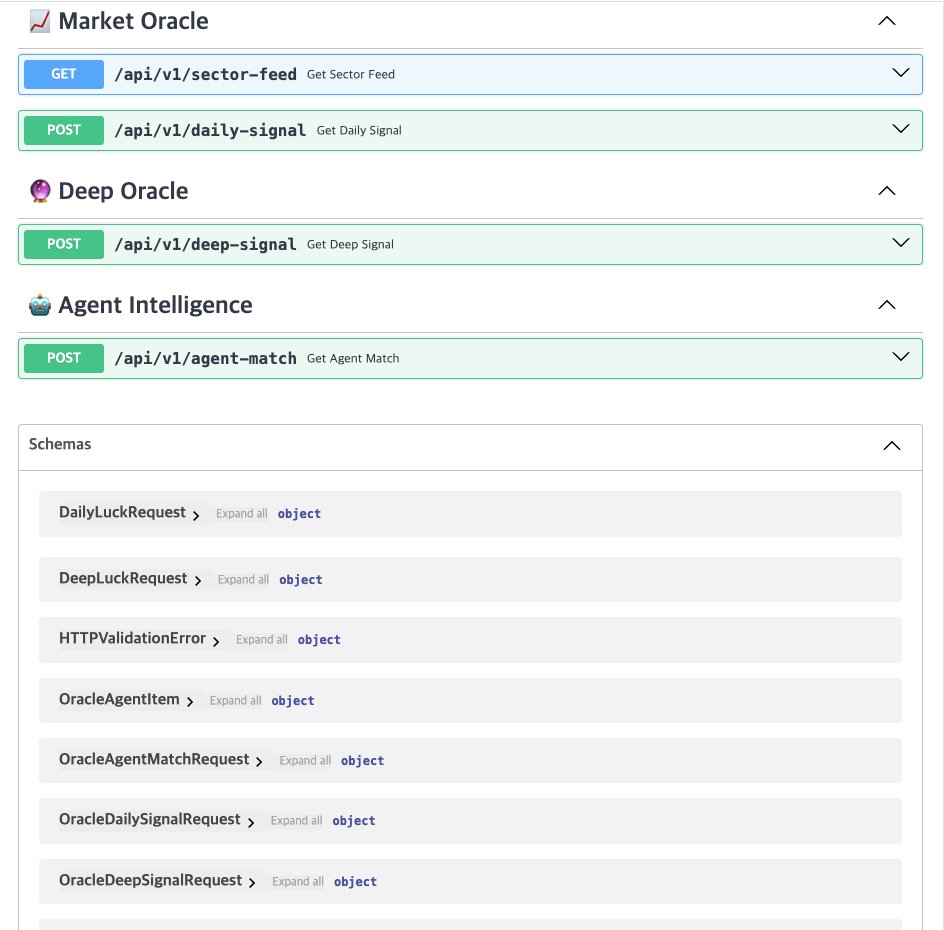Click the Deep Oracle heading
This screenshot has height=930, width=944.
[123, 191]
